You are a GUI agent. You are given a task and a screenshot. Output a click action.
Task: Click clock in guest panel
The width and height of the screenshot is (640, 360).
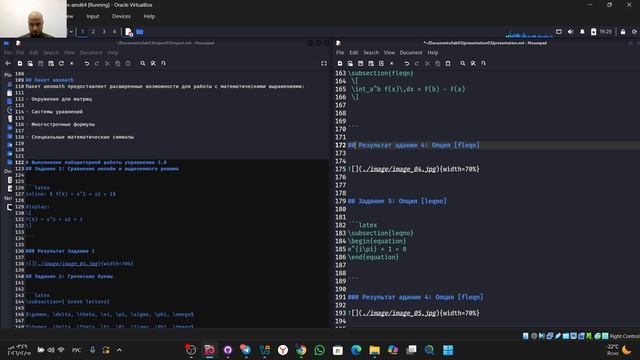(x=606, y=31)
